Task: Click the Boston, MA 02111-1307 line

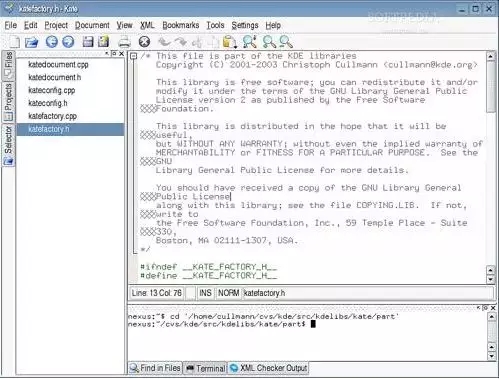Action: (x=227, y=240)
